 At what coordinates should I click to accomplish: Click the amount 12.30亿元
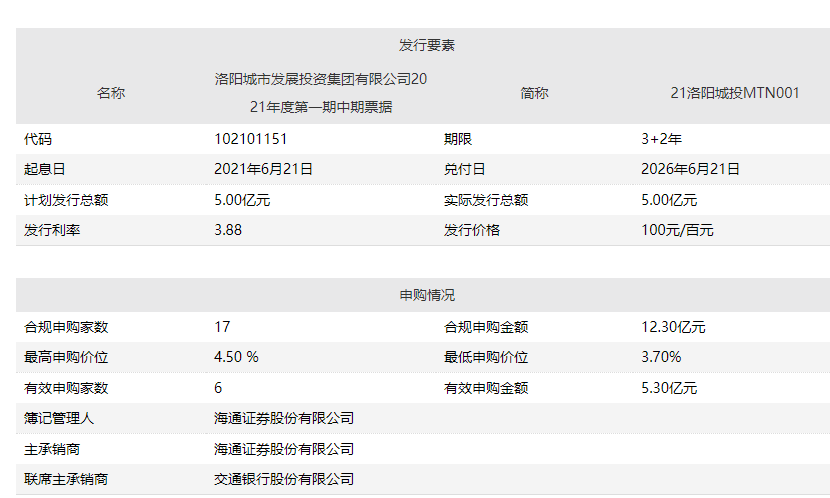(x=673, y=327)
